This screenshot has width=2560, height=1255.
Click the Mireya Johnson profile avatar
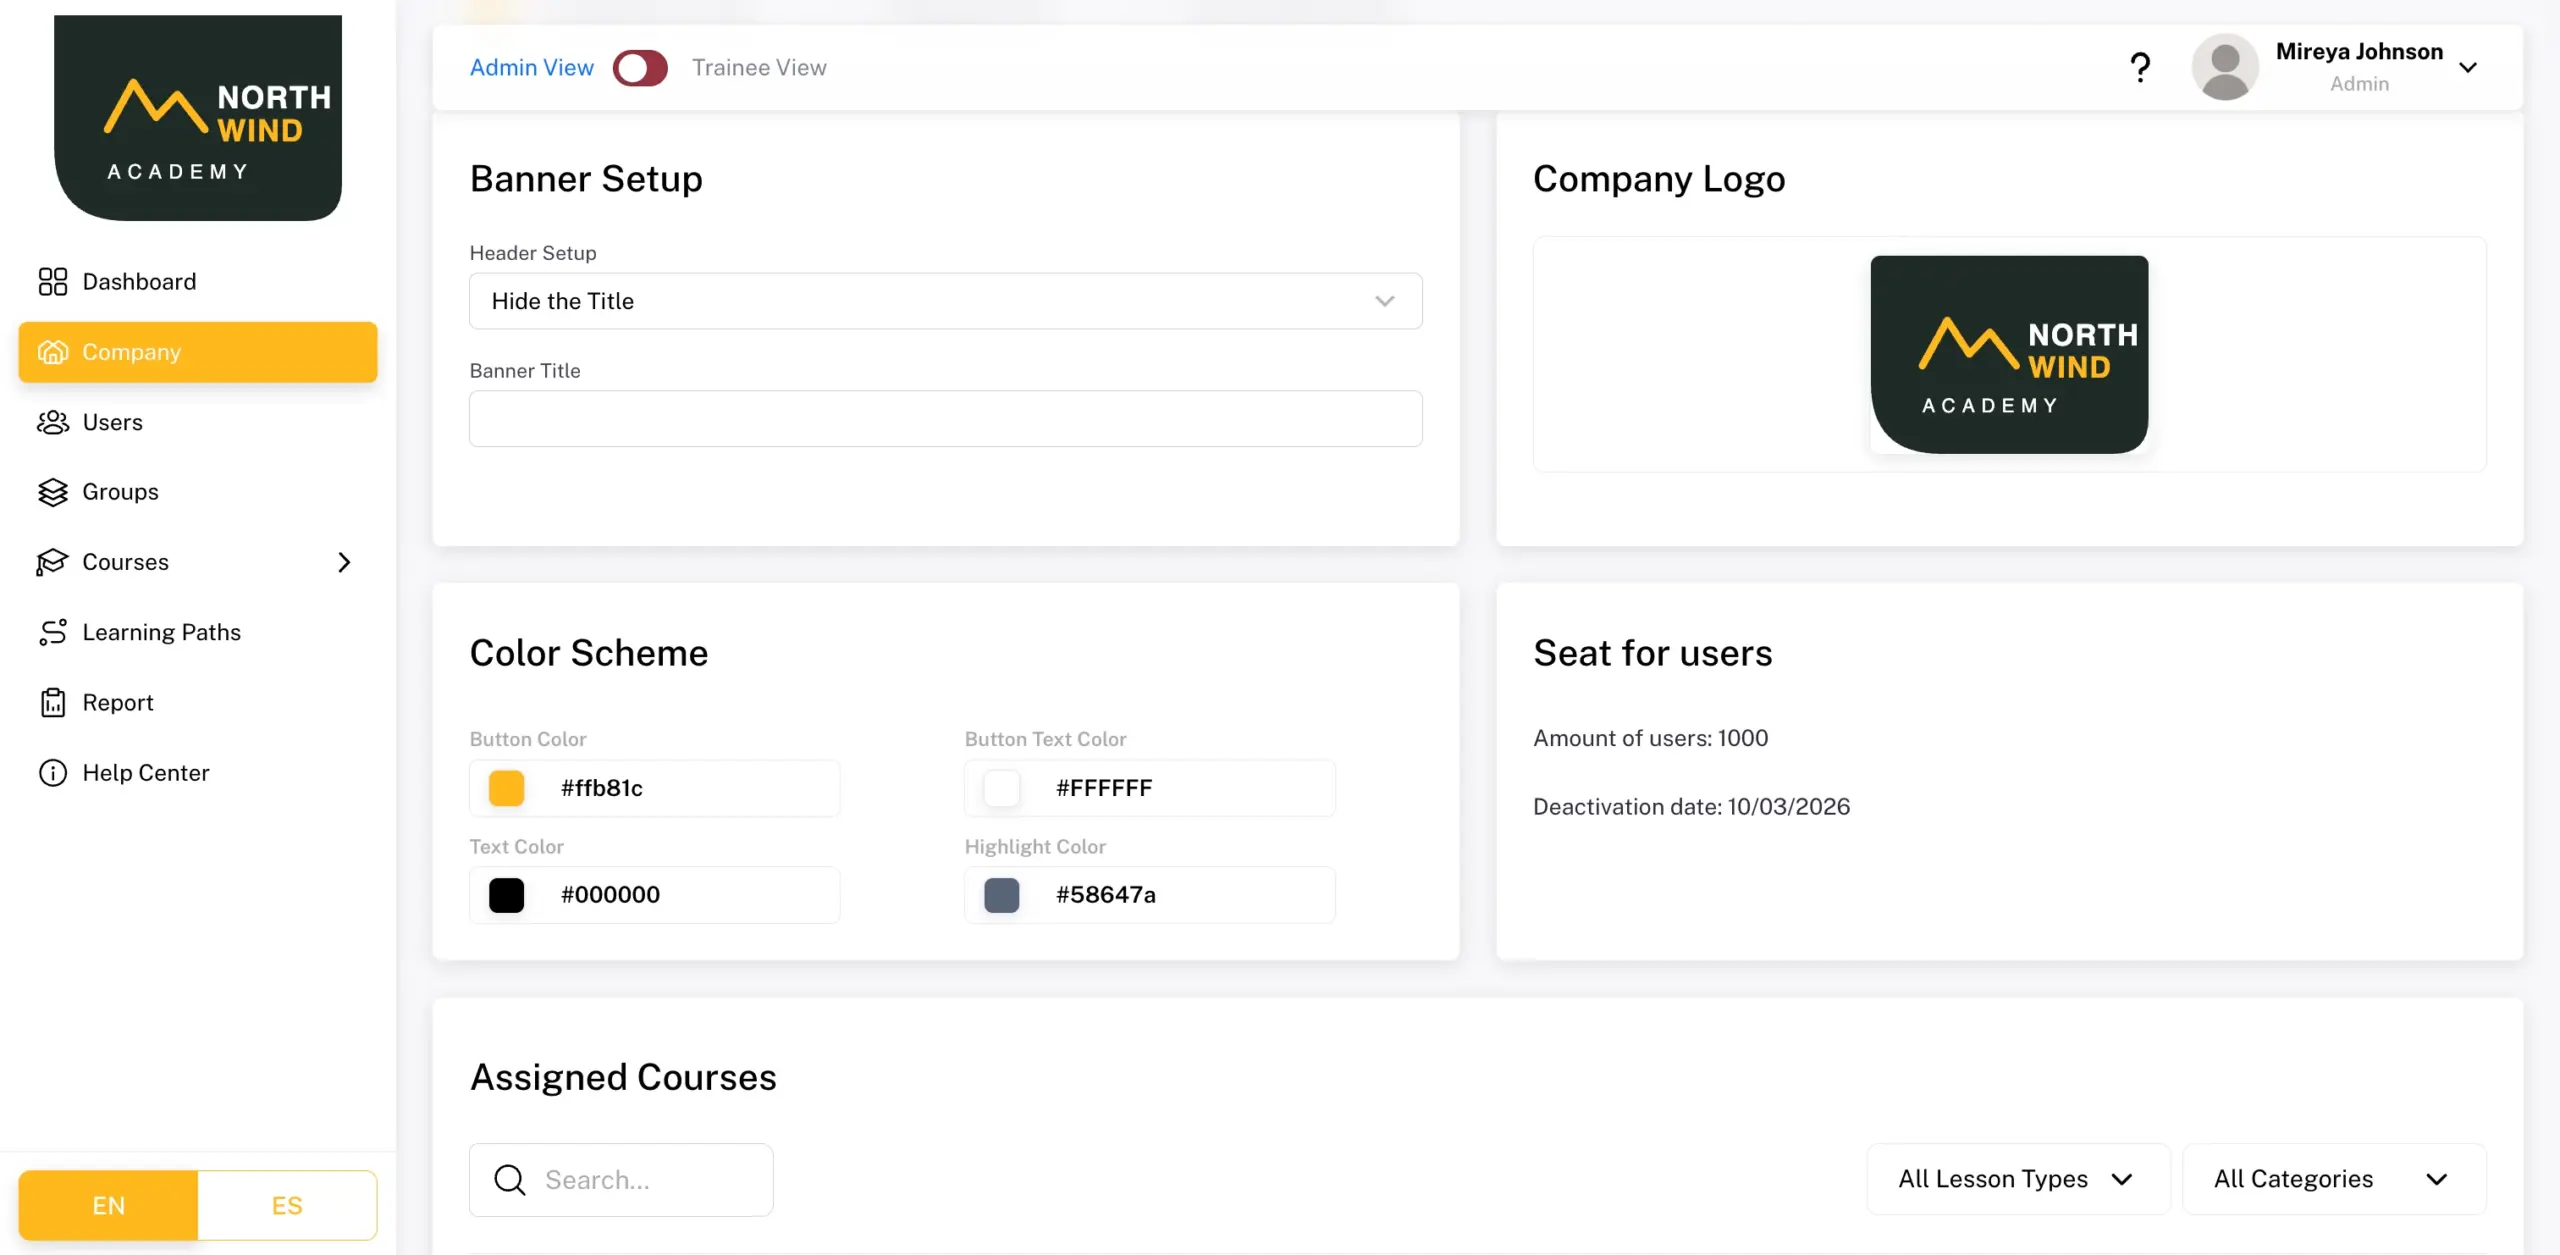(x=2225, y=67)
